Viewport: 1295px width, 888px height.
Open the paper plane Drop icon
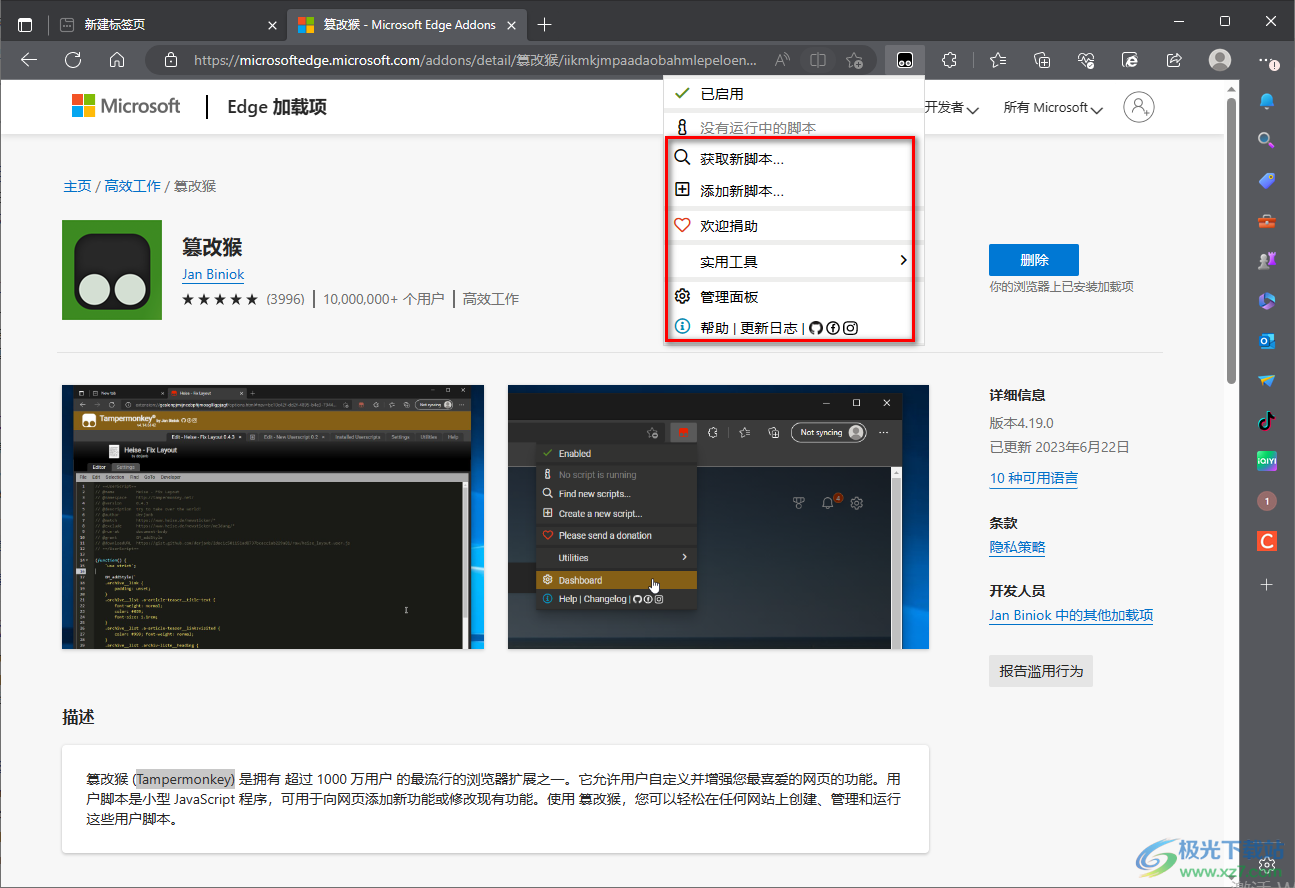click(x=1267, y=381)
